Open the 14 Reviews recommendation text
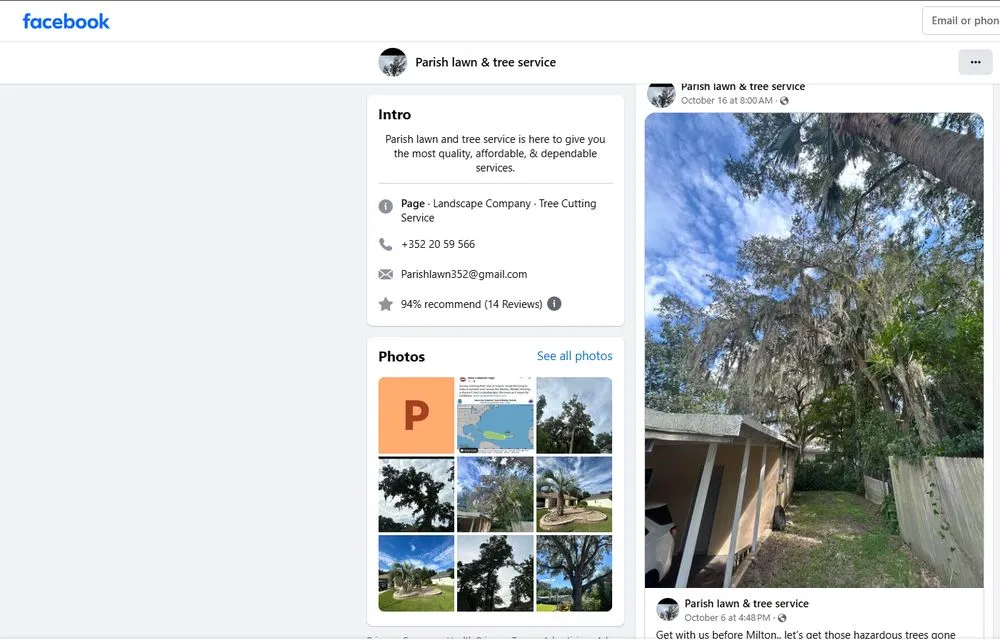Viewport: 1000px width, 643px height. 471,304
